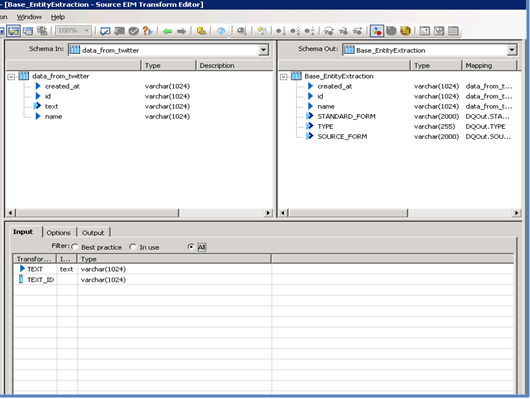This screenshot has height=399, width=530.
Task: Click the orange globe toolbar icon
Action: [x=405, y=31]
